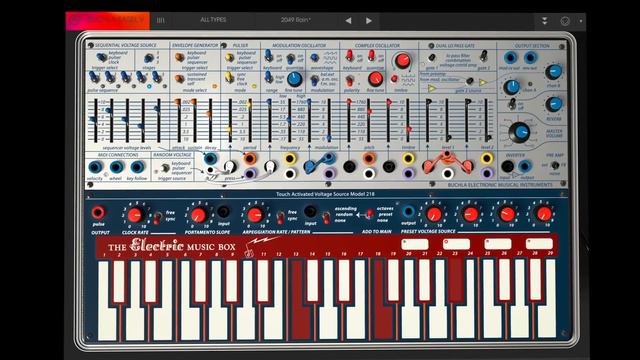Toggle modulation oscillator quantize switch
This screenshot has width=640, height=360.
coord(290,59)
